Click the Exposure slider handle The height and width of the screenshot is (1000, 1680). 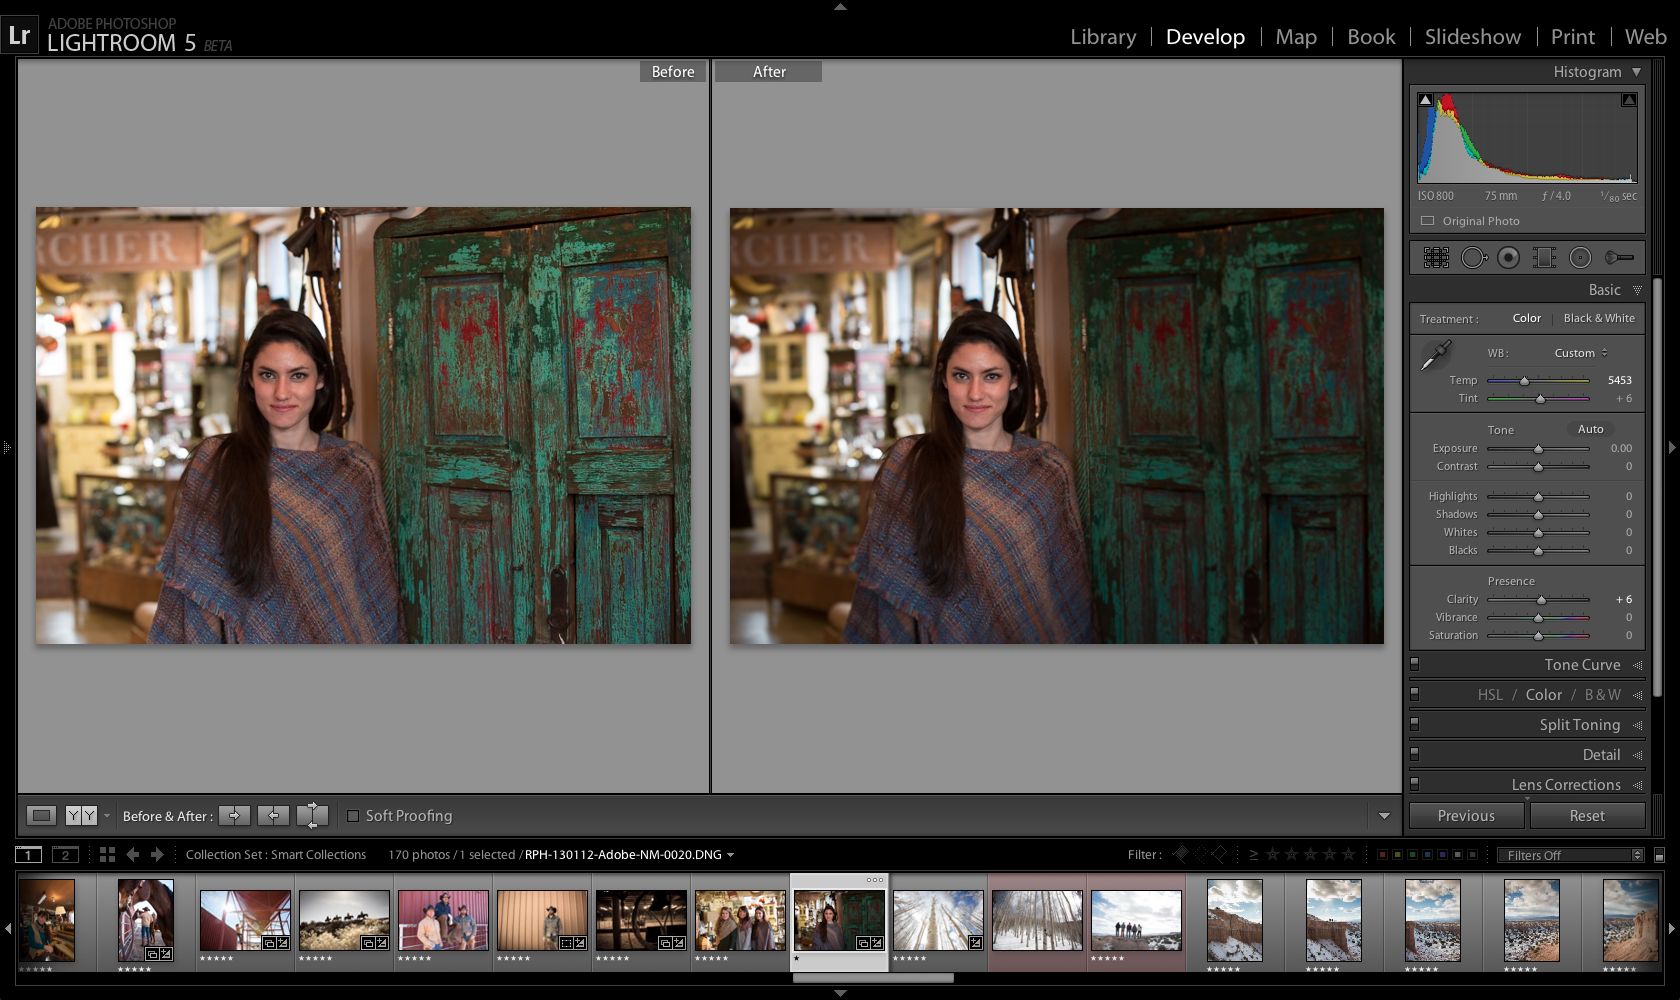coord(1538,449)
